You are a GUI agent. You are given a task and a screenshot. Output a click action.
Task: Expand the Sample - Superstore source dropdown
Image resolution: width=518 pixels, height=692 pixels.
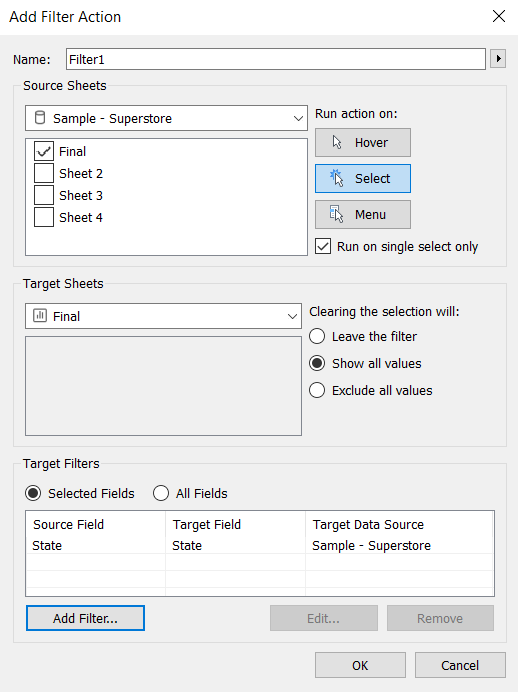166,118
